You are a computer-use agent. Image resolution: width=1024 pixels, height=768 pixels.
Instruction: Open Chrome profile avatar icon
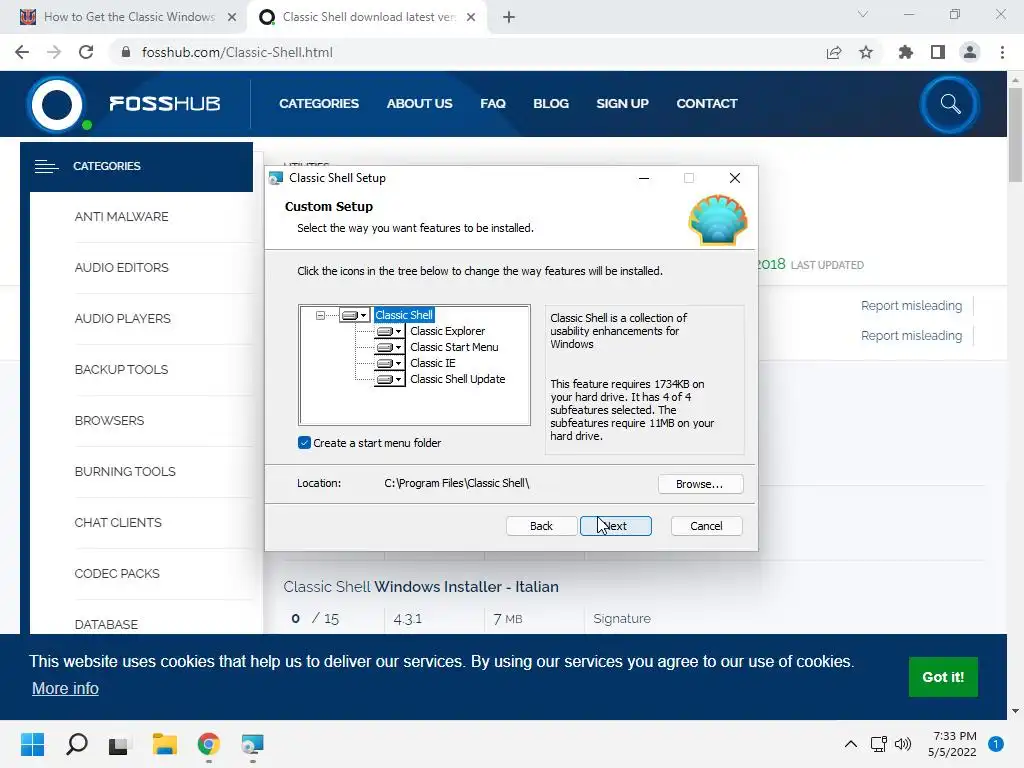coord(970,52)
